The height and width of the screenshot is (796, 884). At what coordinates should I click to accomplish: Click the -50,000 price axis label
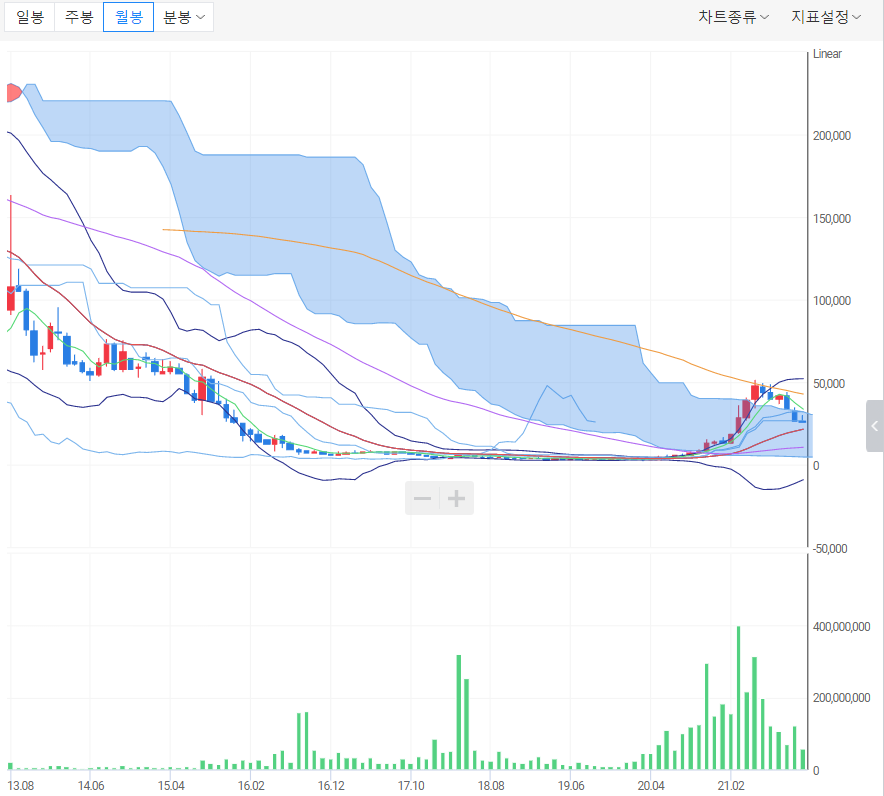pos(829,549)
